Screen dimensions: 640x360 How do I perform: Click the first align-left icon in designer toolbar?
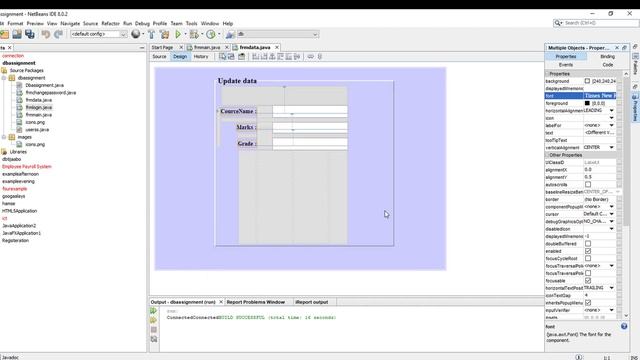(256, 57)
